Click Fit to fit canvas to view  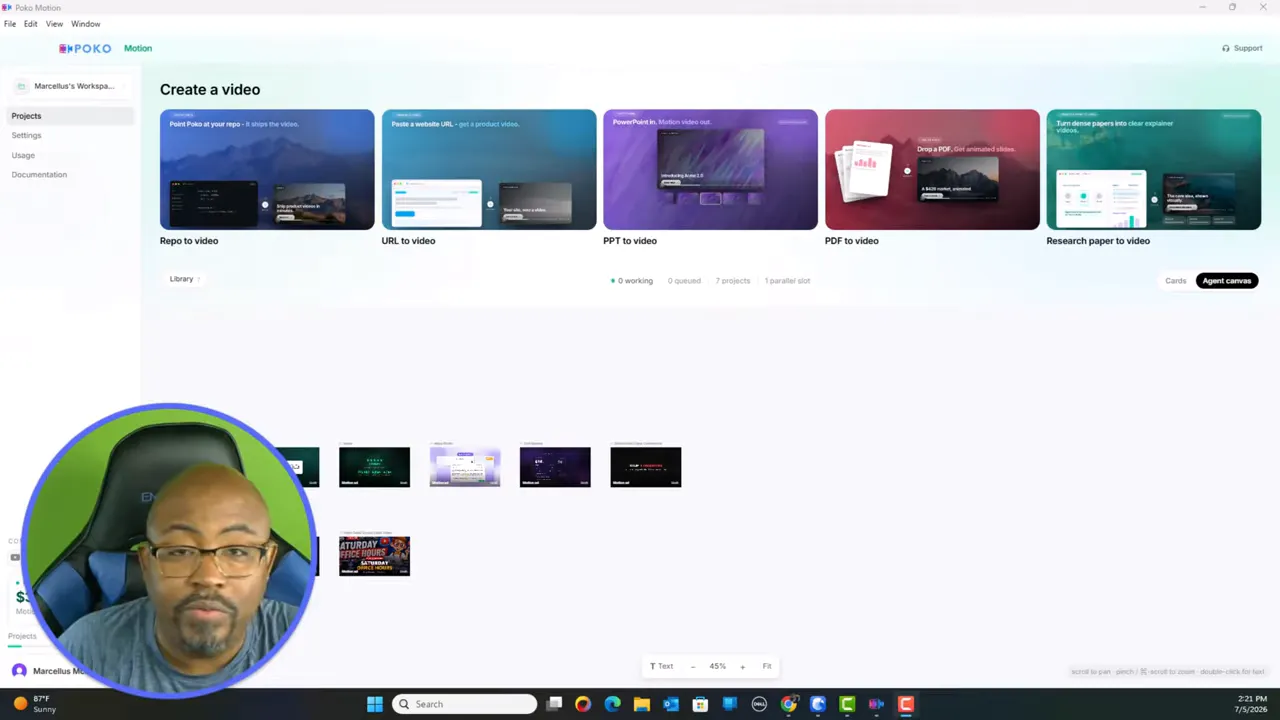(x=767, y=666)
